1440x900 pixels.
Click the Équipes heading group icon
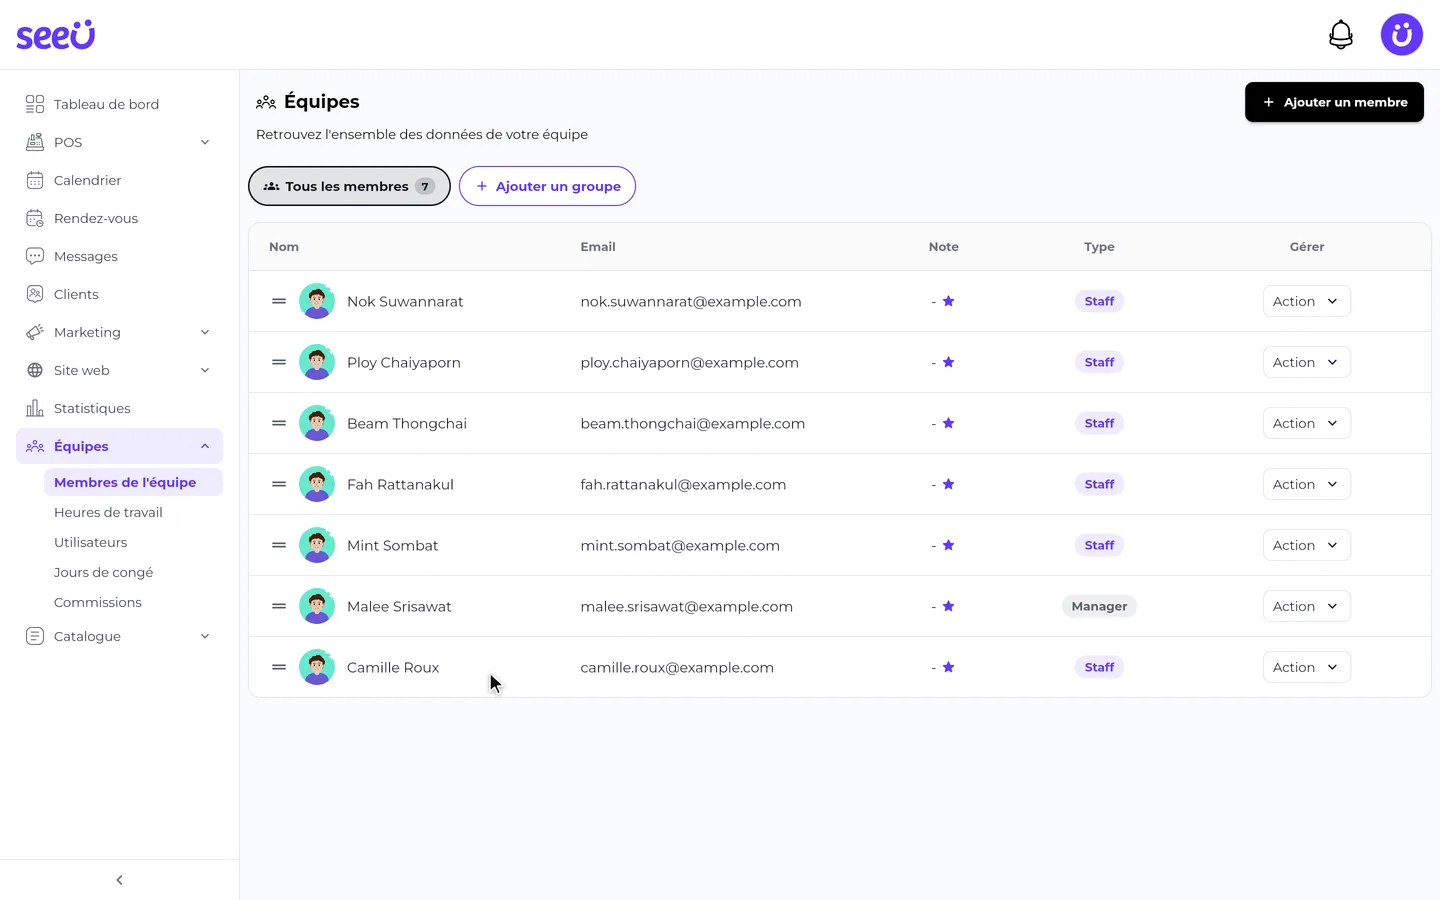click(266, 102)
